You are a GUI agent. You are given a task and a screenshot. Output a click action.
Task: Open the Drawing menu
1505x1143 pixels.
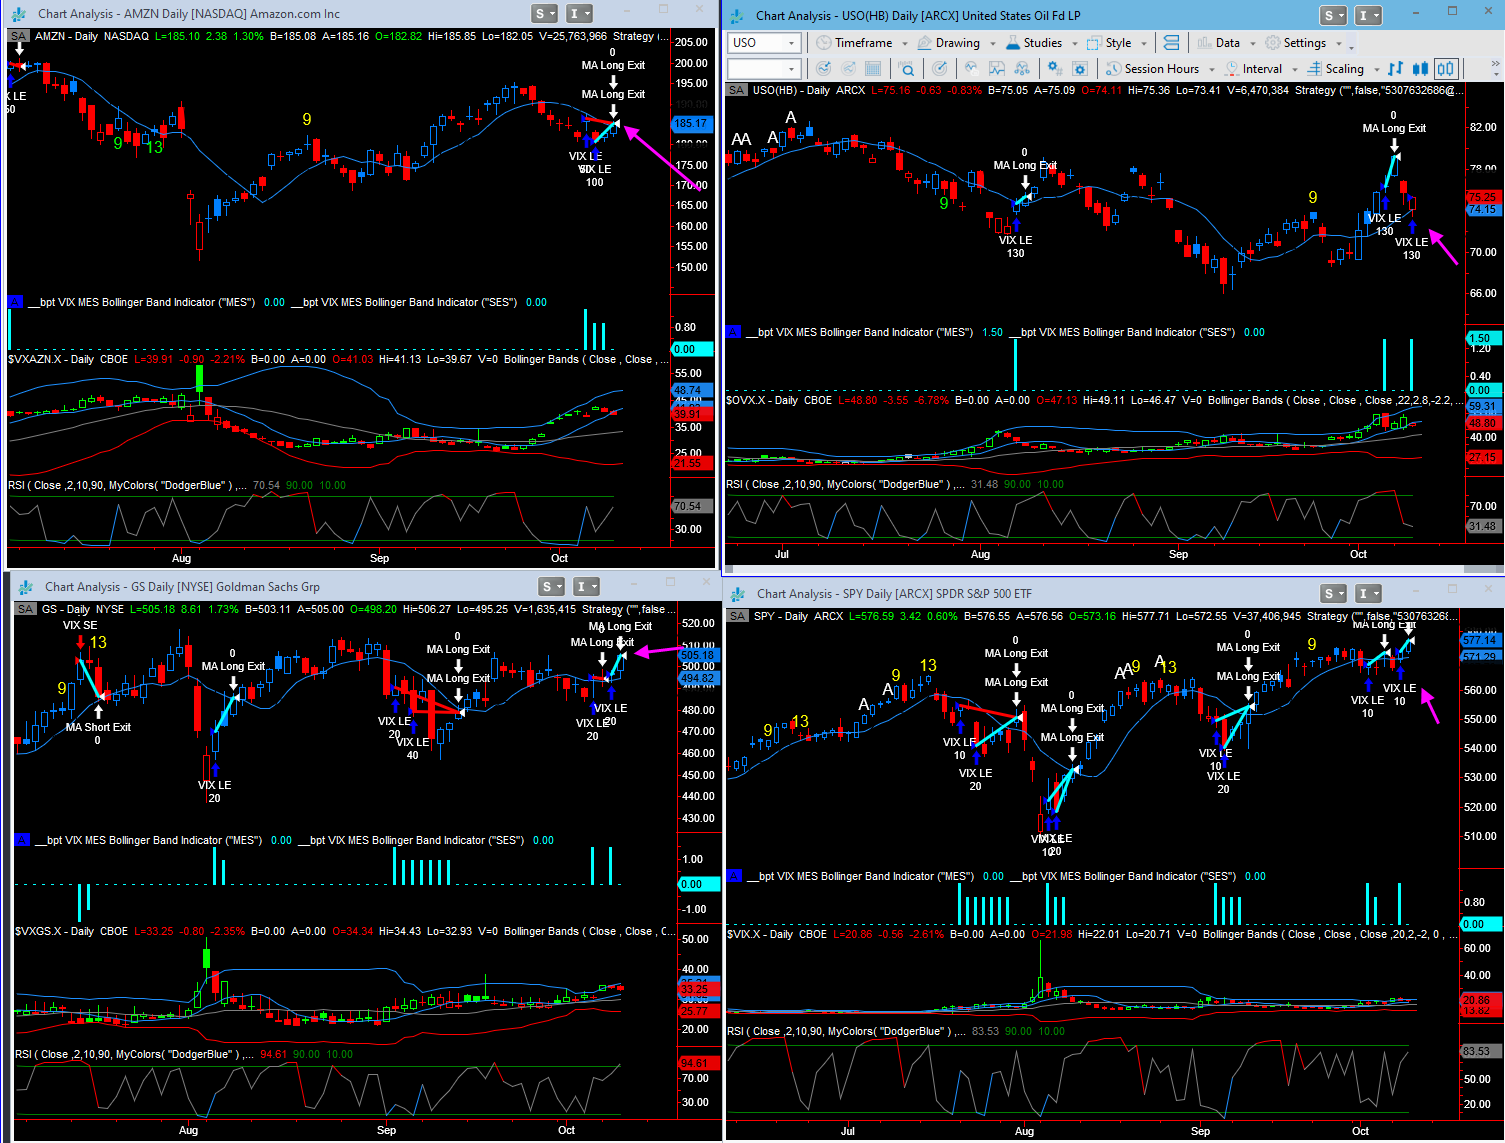point(957,43)
